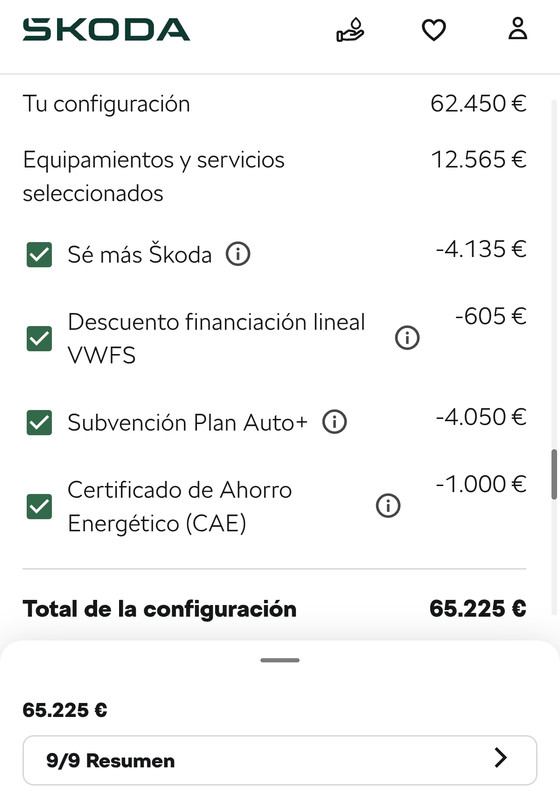Open the hand with droplet icon

[350, 30]
